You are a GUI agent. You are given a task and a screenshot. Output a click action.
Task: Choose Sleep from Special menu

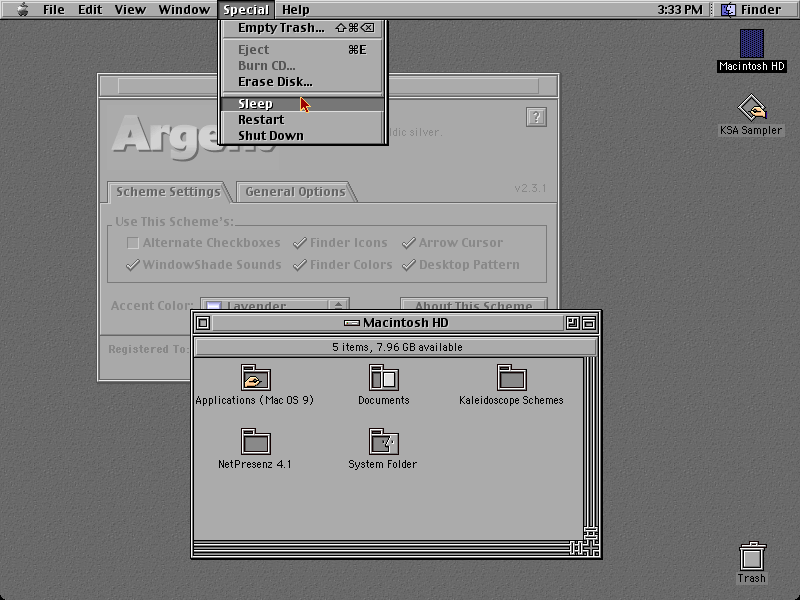click(303, 104)
